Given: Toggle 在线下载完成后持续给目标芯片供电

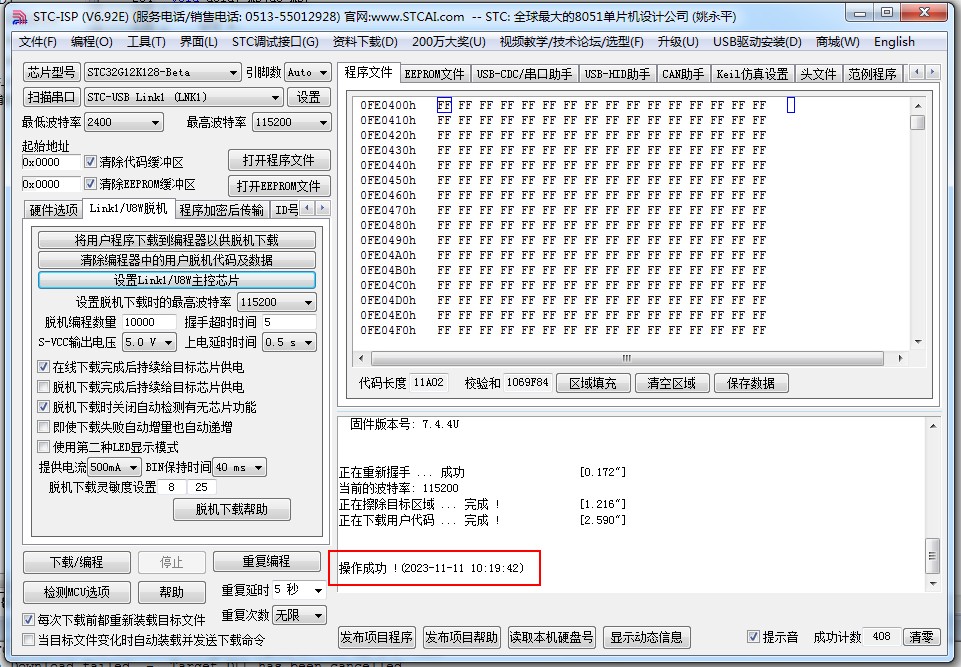Looking at the screenshot, I should point(44,367).
